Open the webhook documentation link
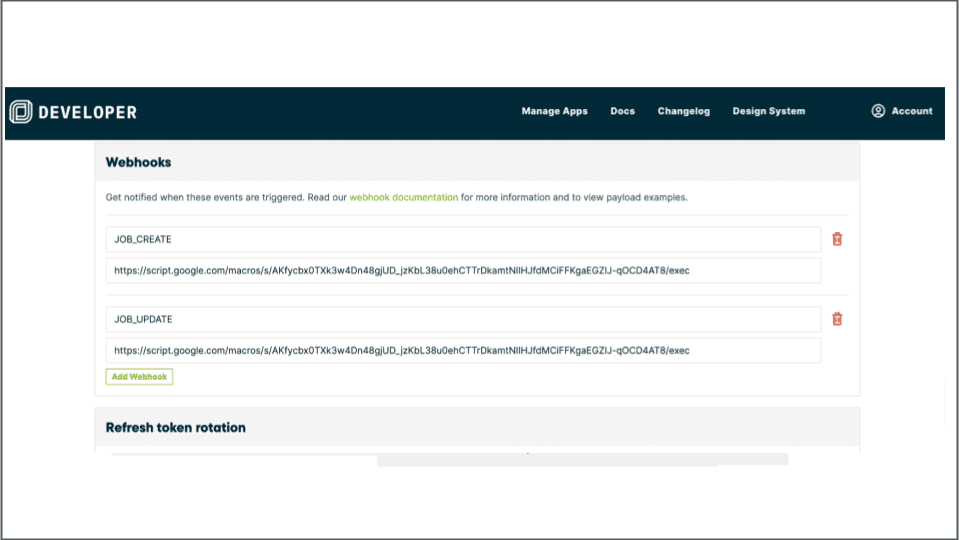This screenshot has width=960, height=540. [x=403, y=198]
